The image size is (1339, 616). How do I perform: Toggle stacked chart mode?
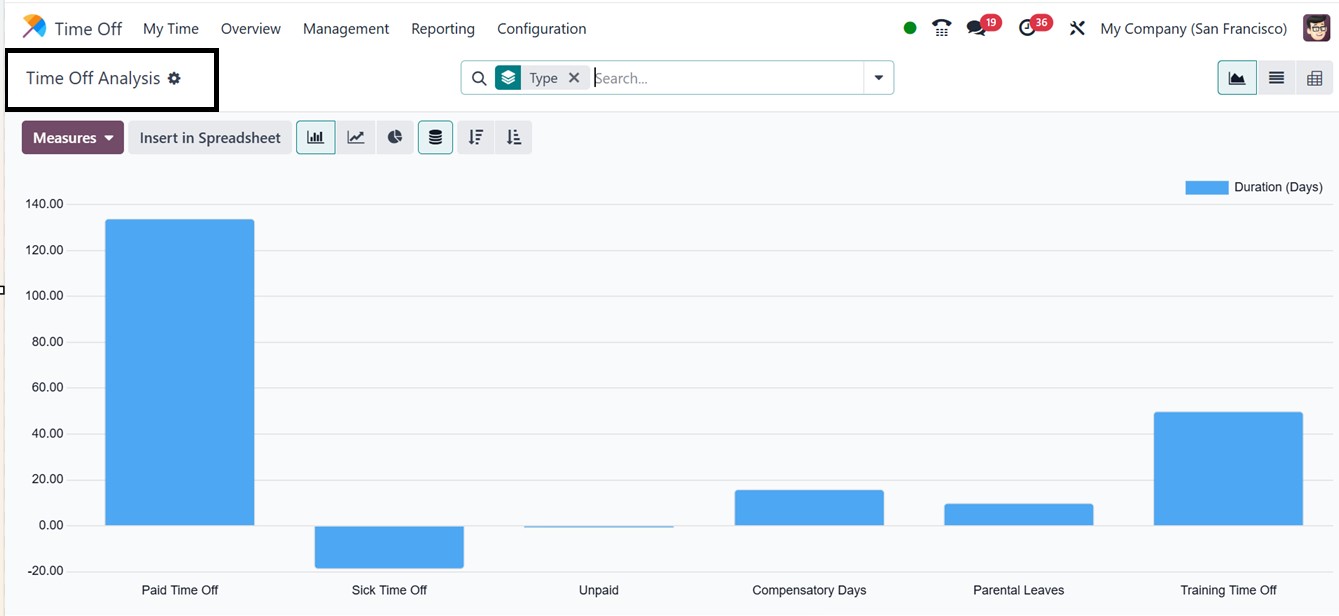click(x=435, y=138)
